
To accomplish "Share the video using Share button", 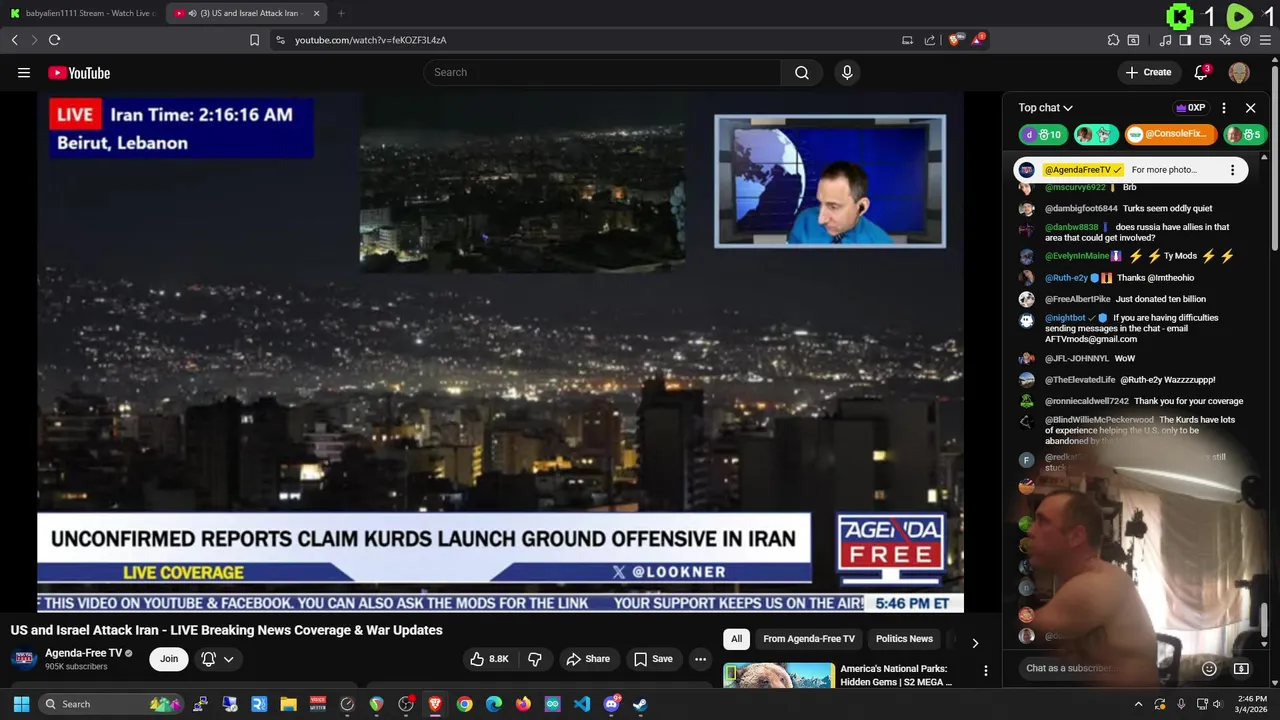I will [x=588, y=659].
